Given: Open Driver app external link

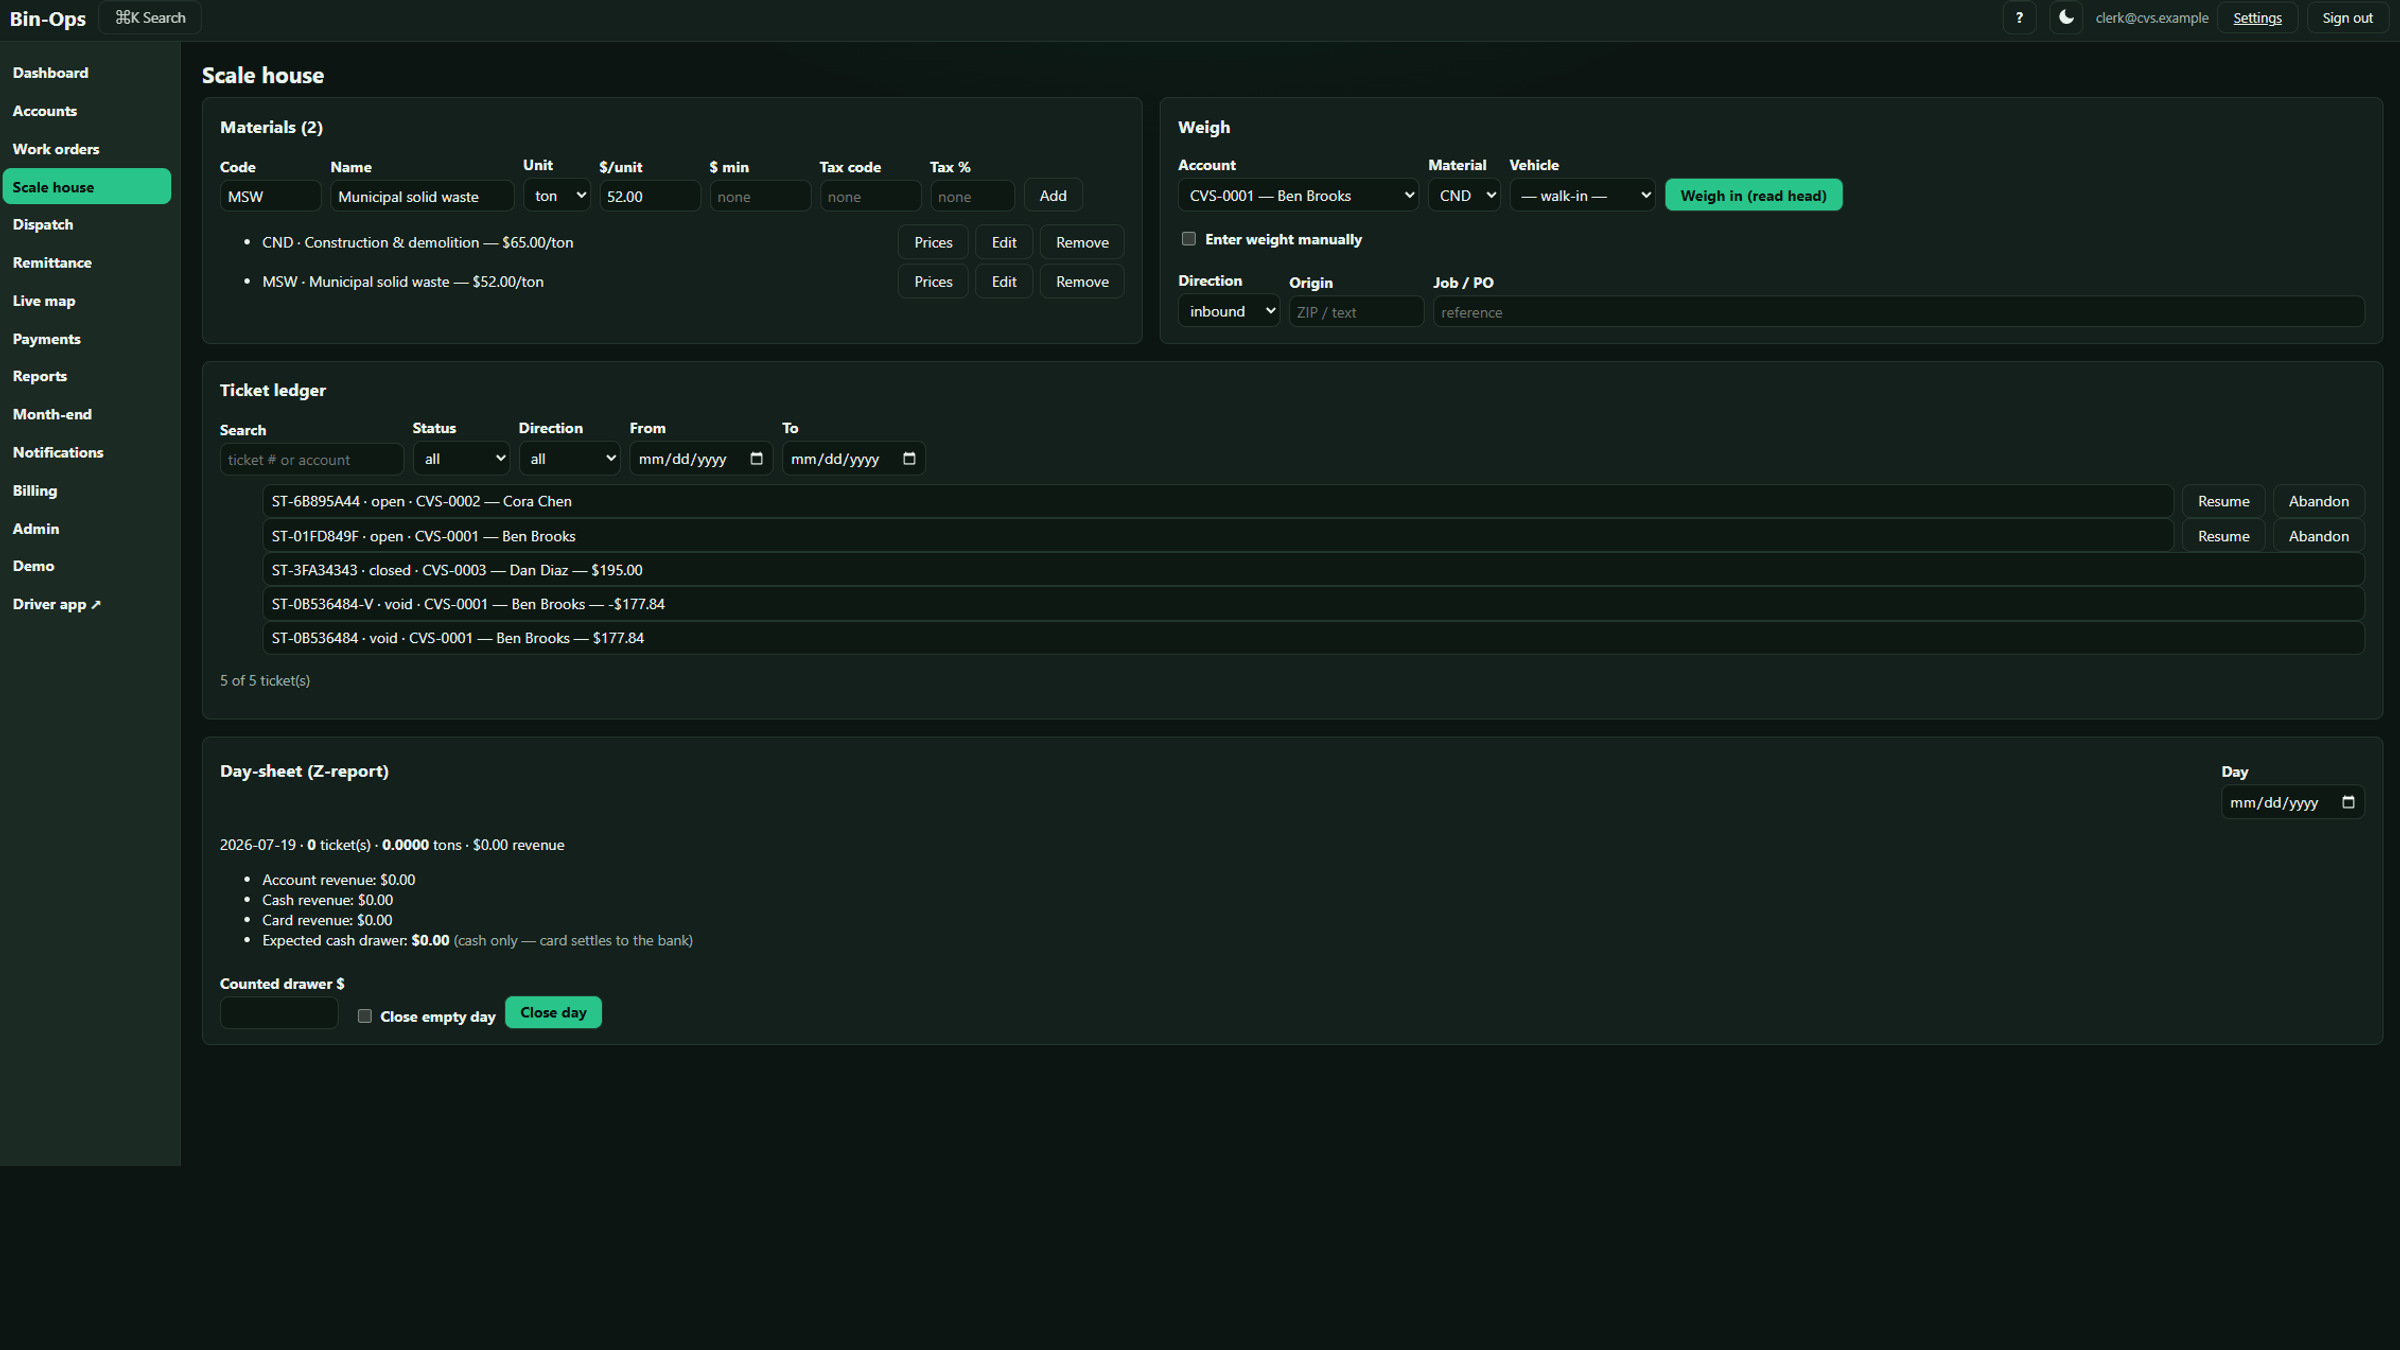Looking at the screenshot, I should click(x=87, y=604).
